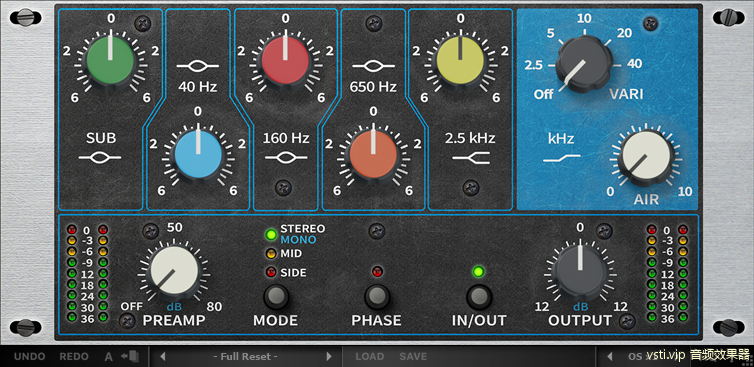Click UNDO in the bottom bar
Viewport: 754px width, 367px height.
(29, 357)
